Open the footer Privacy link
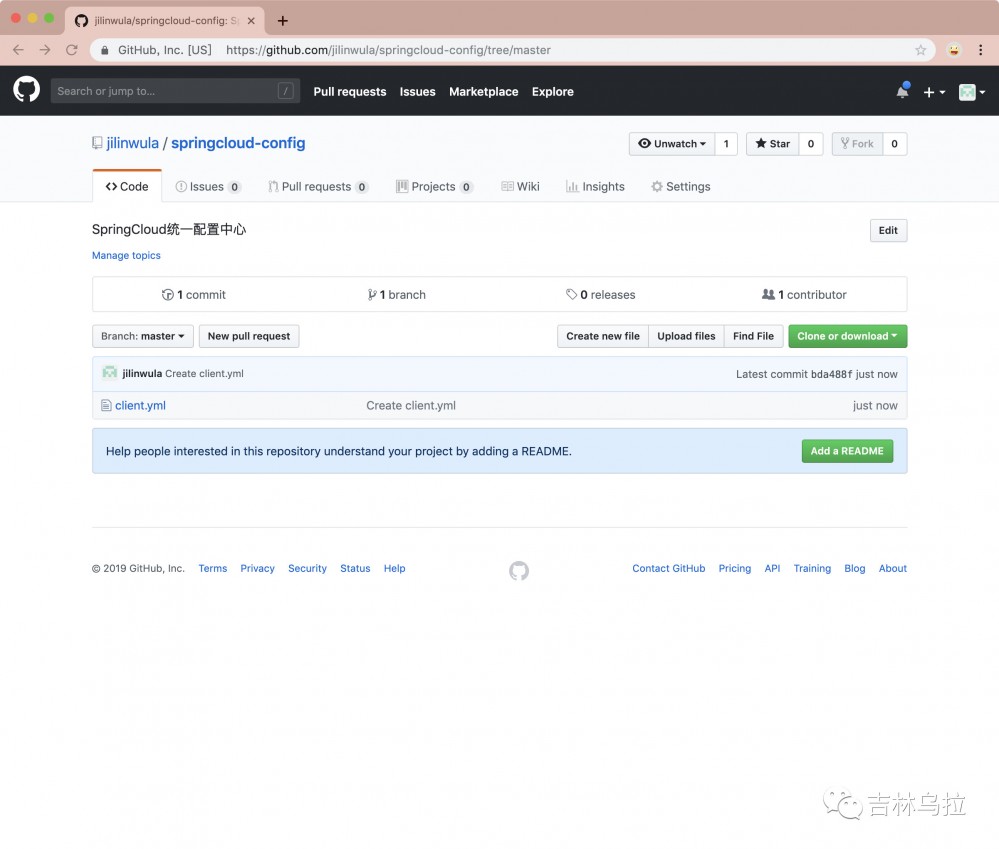 pos(257,568)
